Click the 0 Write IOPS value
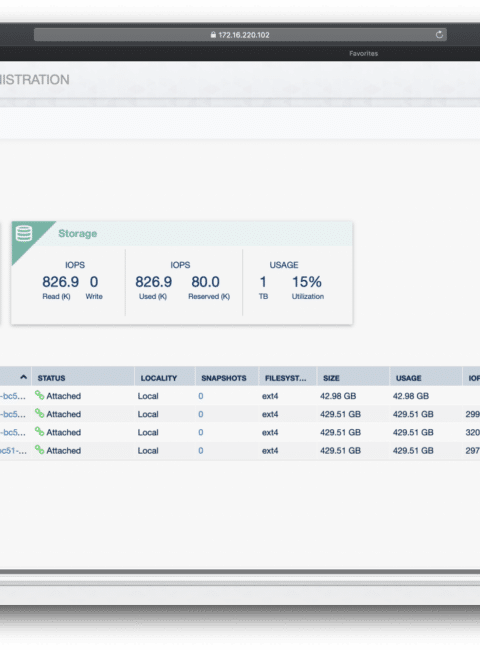The height and width of the screenshot is (650, 480). coord(94,282)
